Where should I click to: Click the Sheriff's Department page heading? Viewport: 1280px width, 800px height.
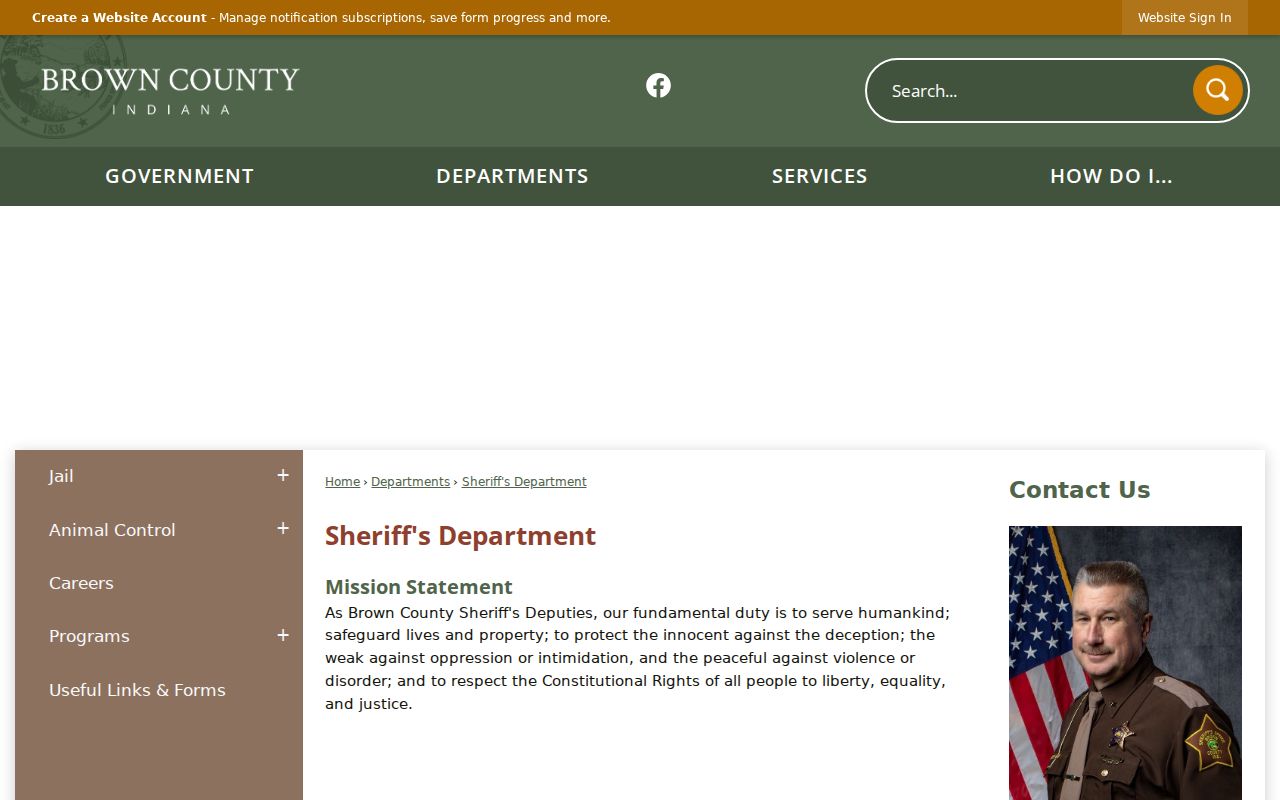pos(460,536)
